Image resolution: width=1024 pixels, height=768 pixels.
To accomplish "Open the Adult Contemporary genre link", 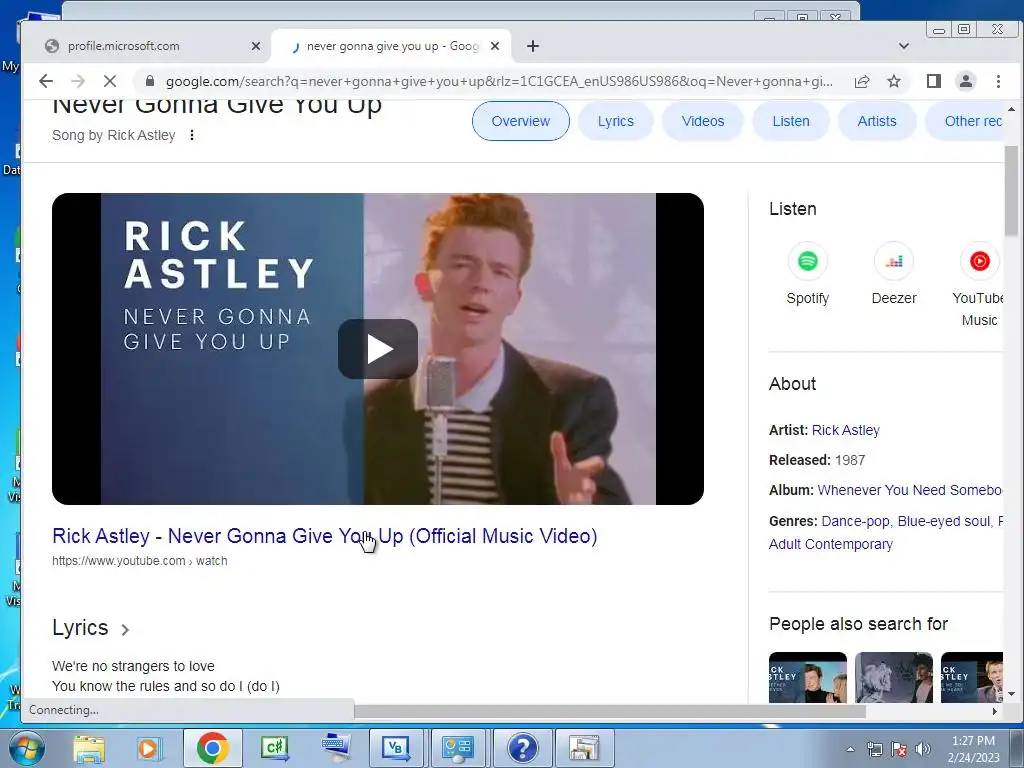I will click(x=831, y=544).
